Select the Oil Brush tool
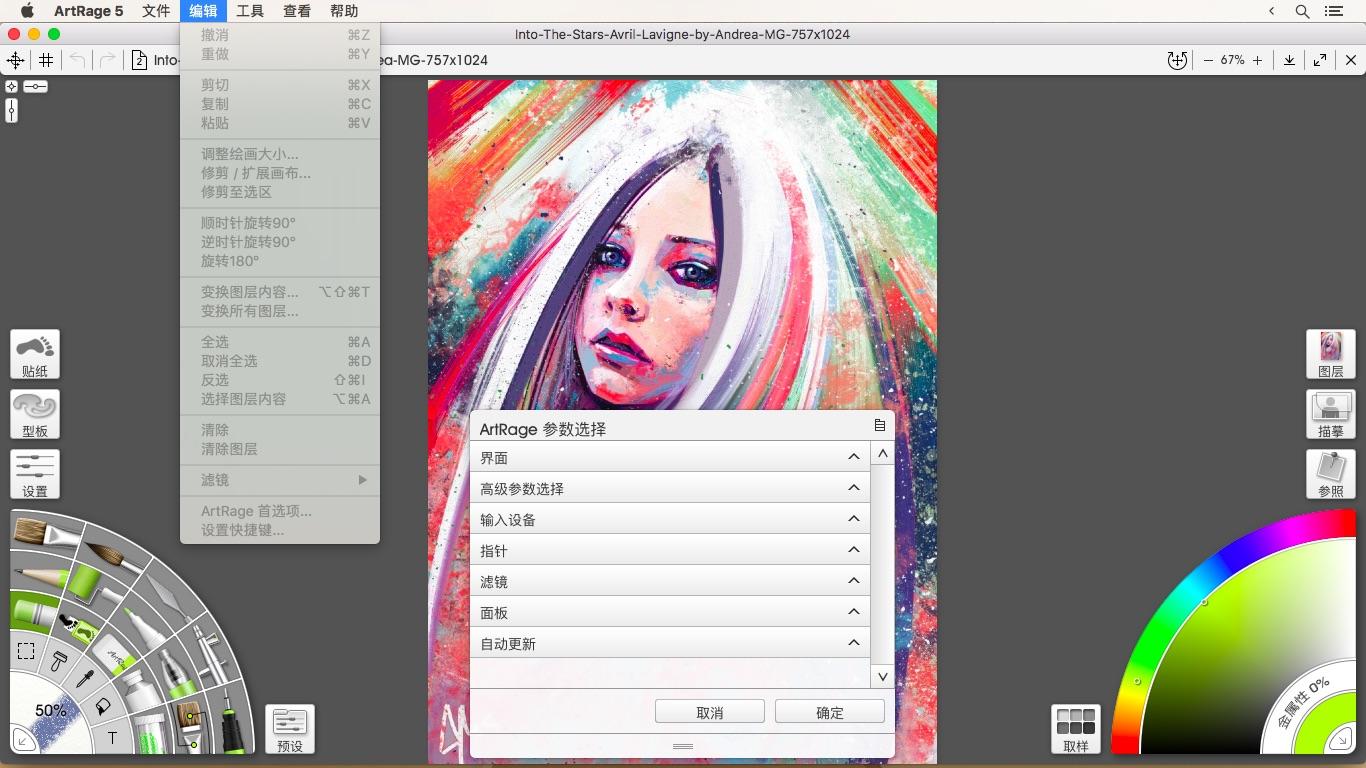 45,532
